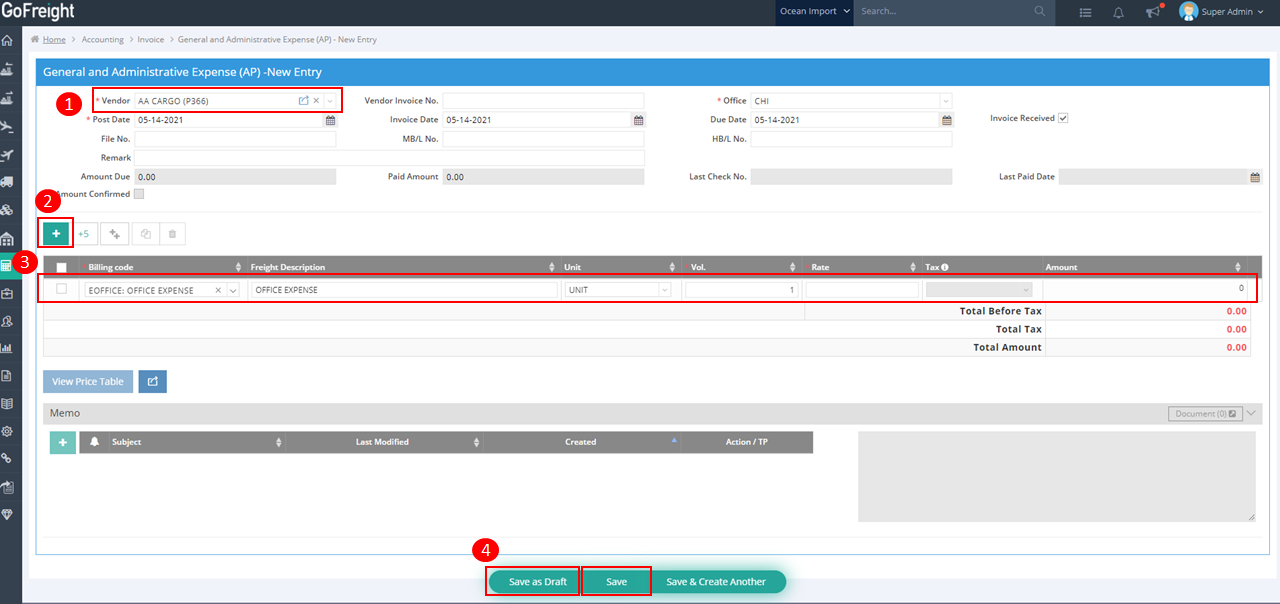Click the delete trash icon above the billing table

172,233
